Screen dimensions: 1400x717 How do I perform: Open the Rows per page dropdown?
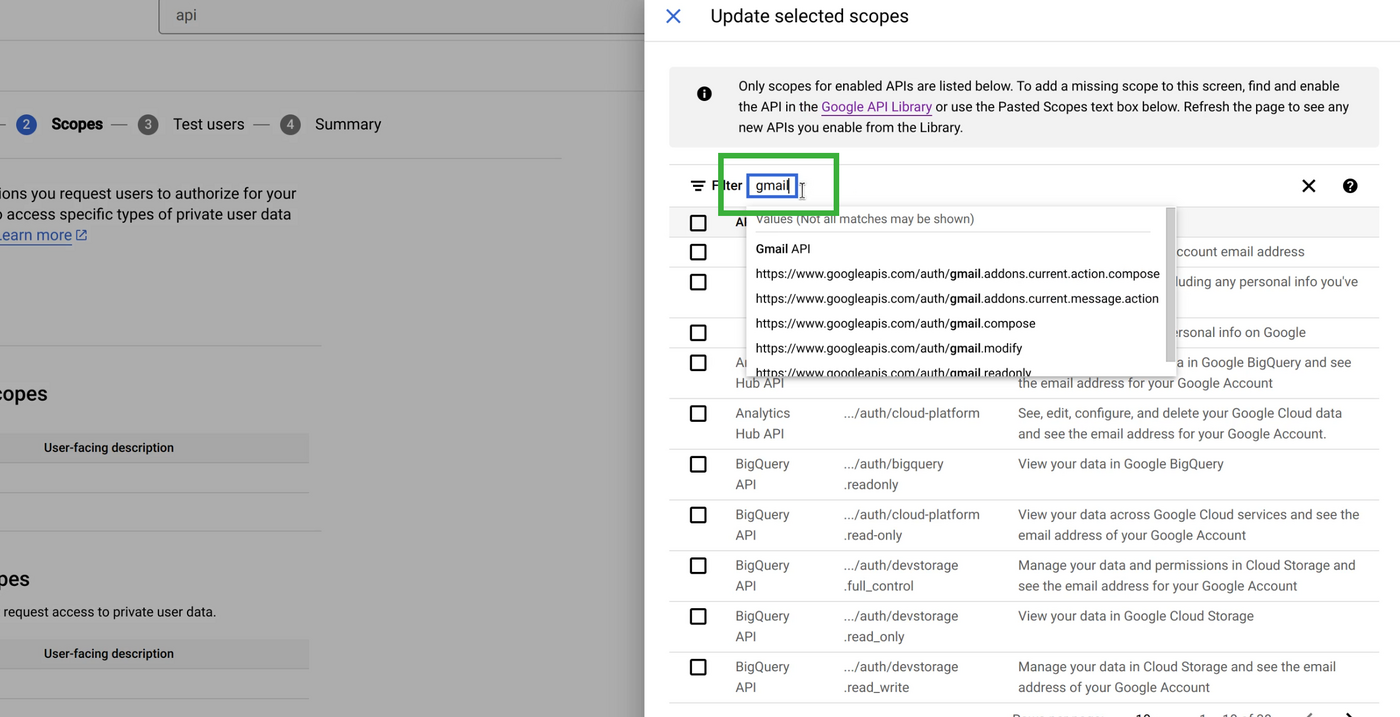coord(1143,714)
